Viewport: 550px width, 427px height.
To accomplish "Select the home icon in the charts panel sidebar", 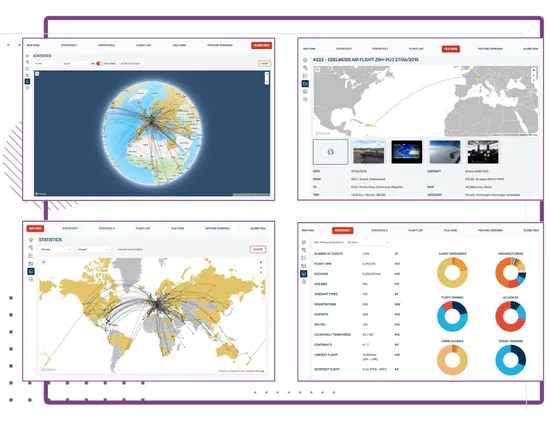I will pos(304,242).
